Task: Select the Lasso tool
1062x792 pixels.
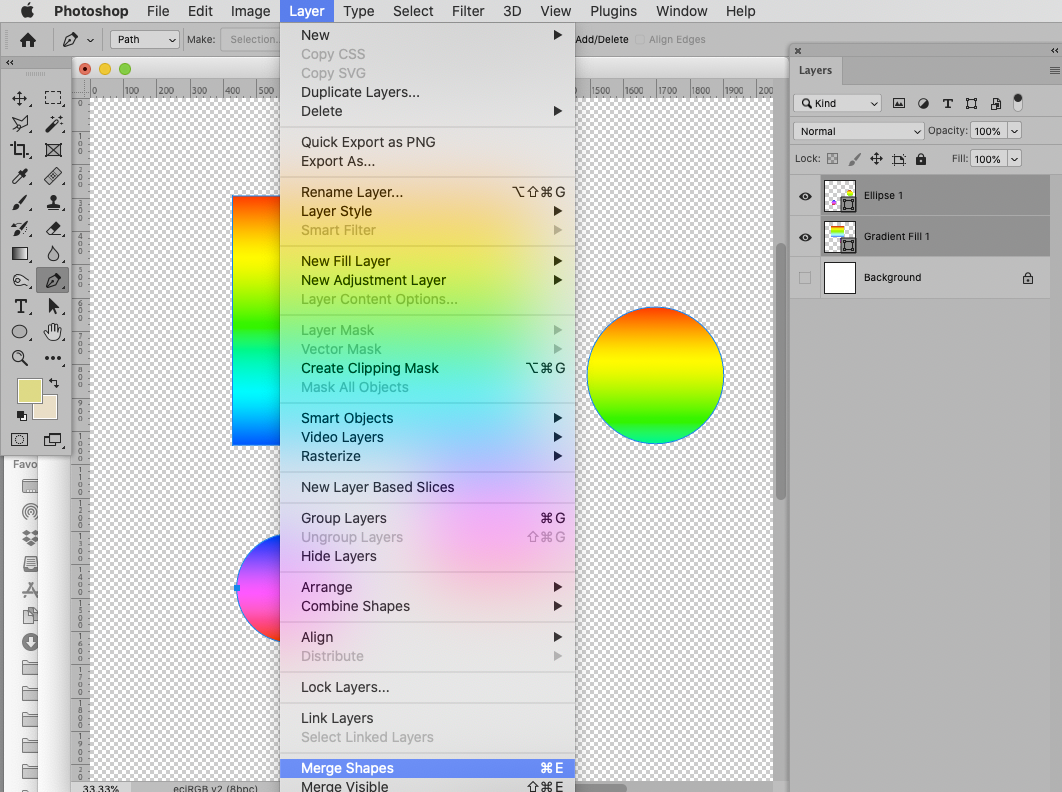Action: click(18, 124)
